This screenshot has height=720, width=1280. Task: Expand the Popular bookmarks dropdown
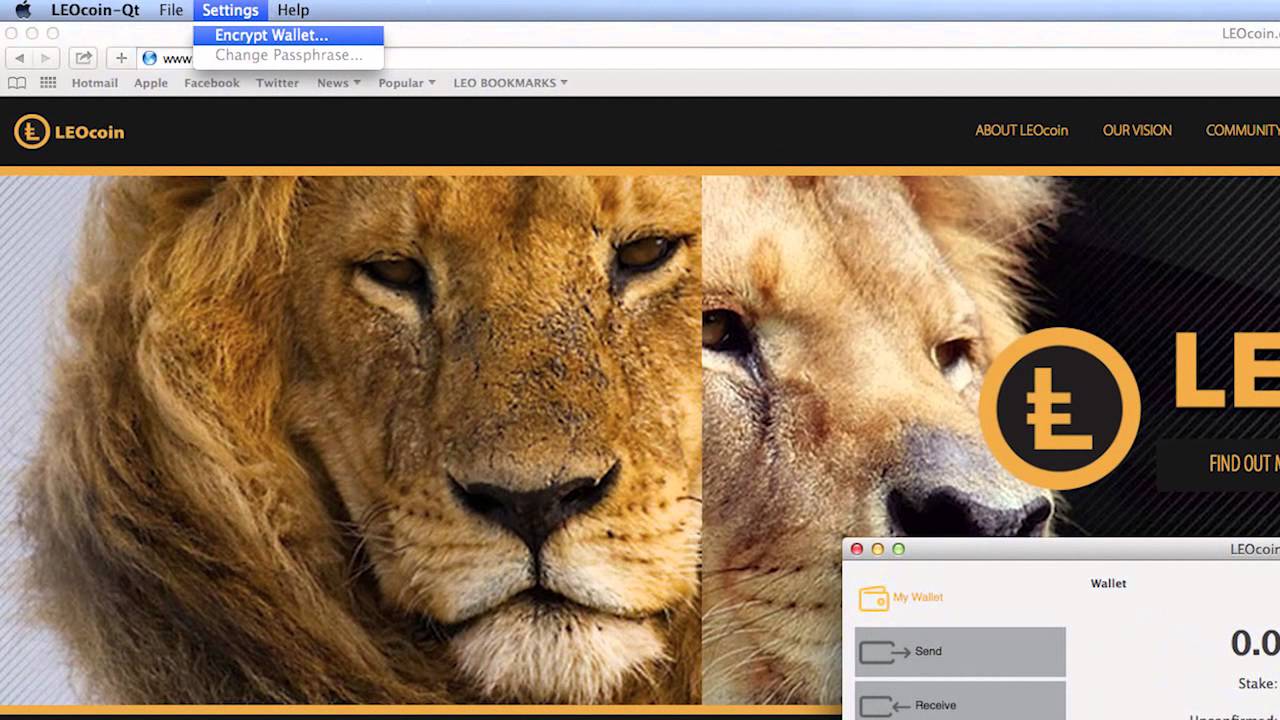pyautogui.click(x=407, y=83)
